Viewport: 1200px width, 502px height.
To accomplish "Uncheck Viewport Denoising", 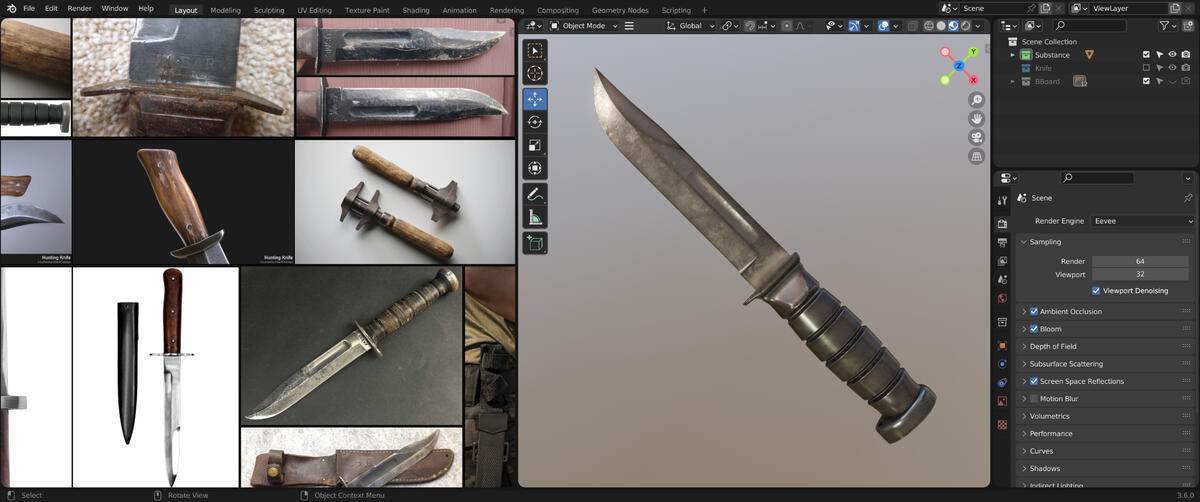I will [1096, 291].
